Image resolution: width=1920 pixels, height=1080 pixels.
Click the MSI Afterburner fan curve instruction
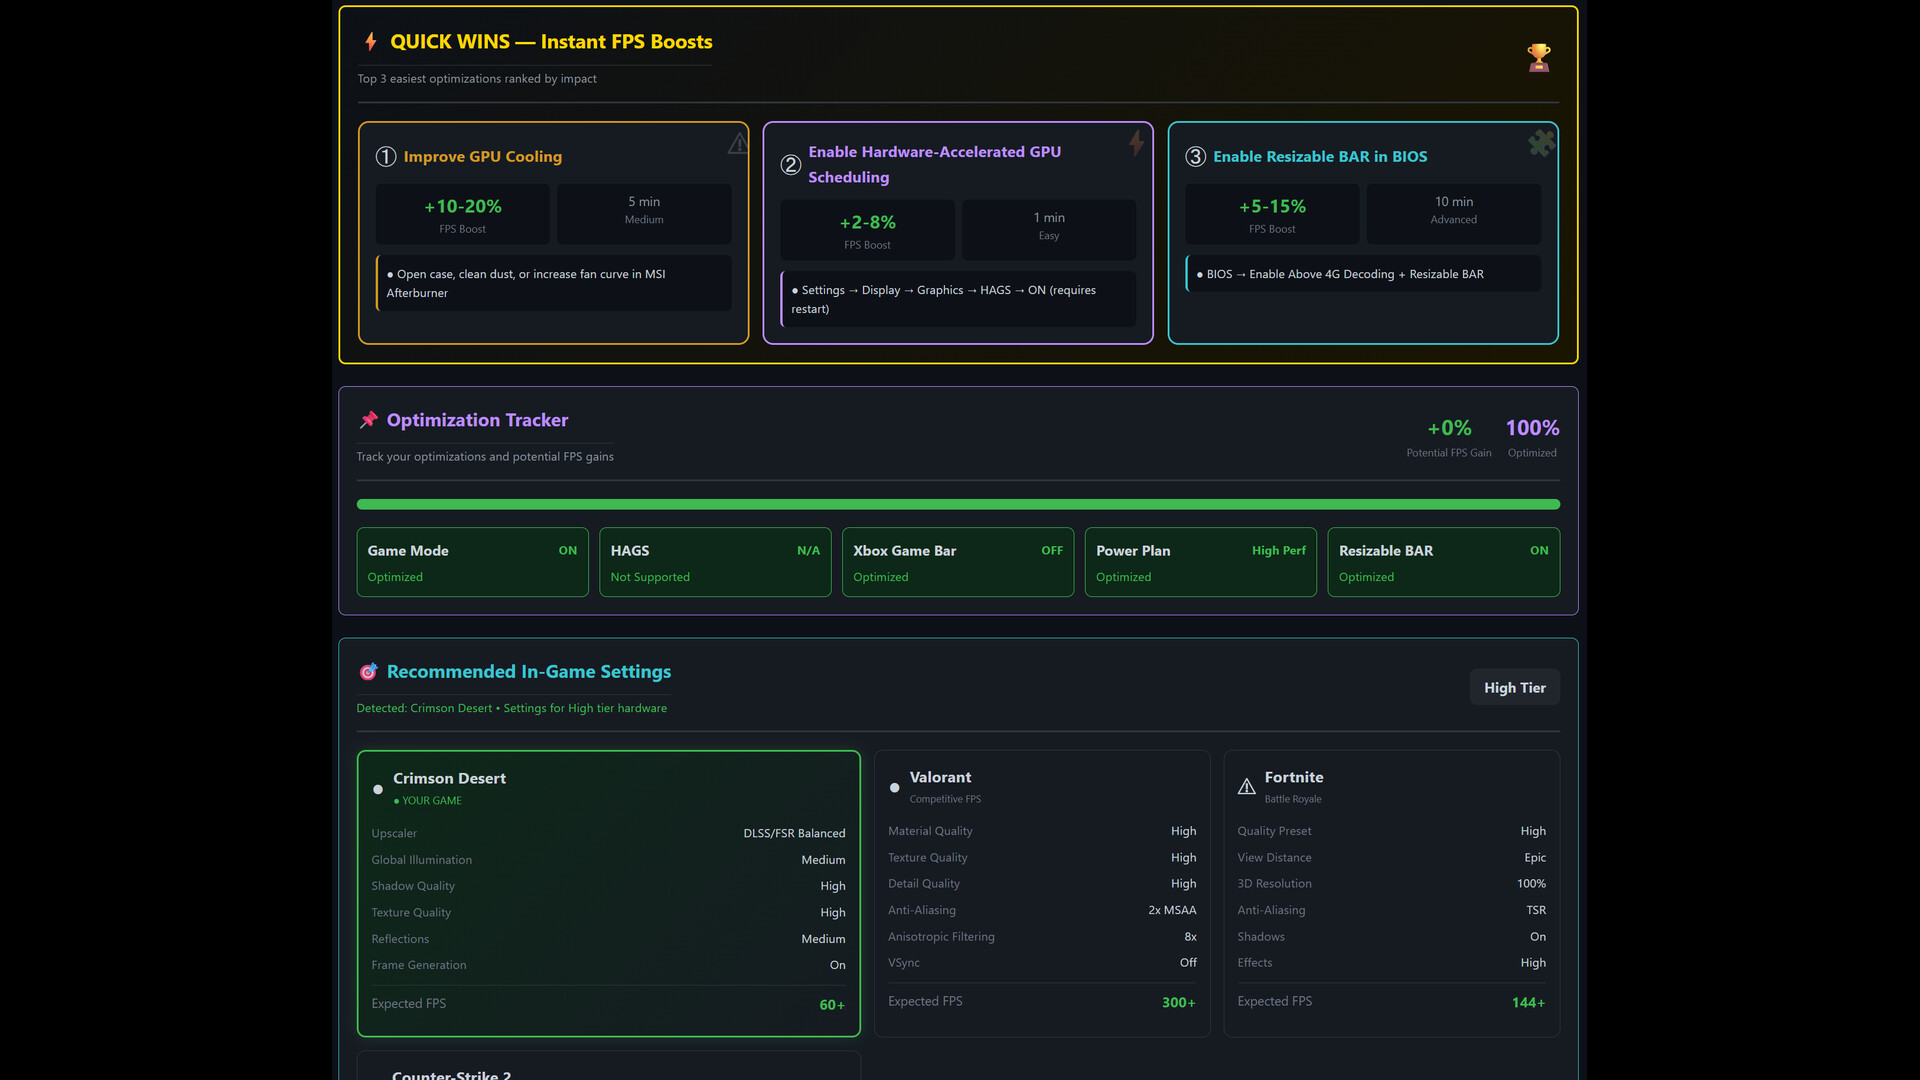554,283
